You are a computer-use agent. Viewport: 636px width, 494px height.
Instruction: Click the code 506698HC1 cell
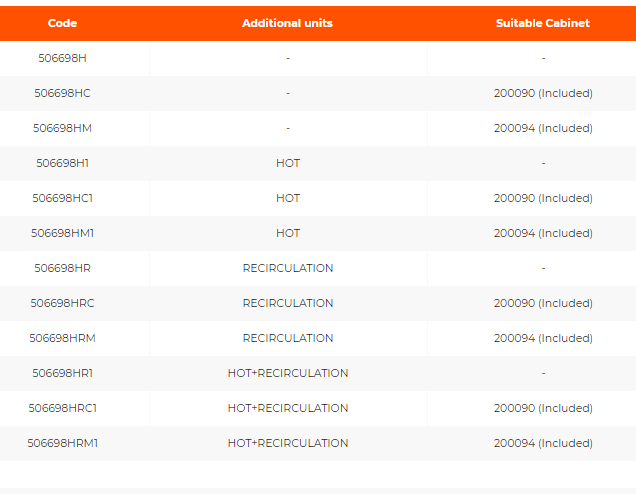(62, 198)
